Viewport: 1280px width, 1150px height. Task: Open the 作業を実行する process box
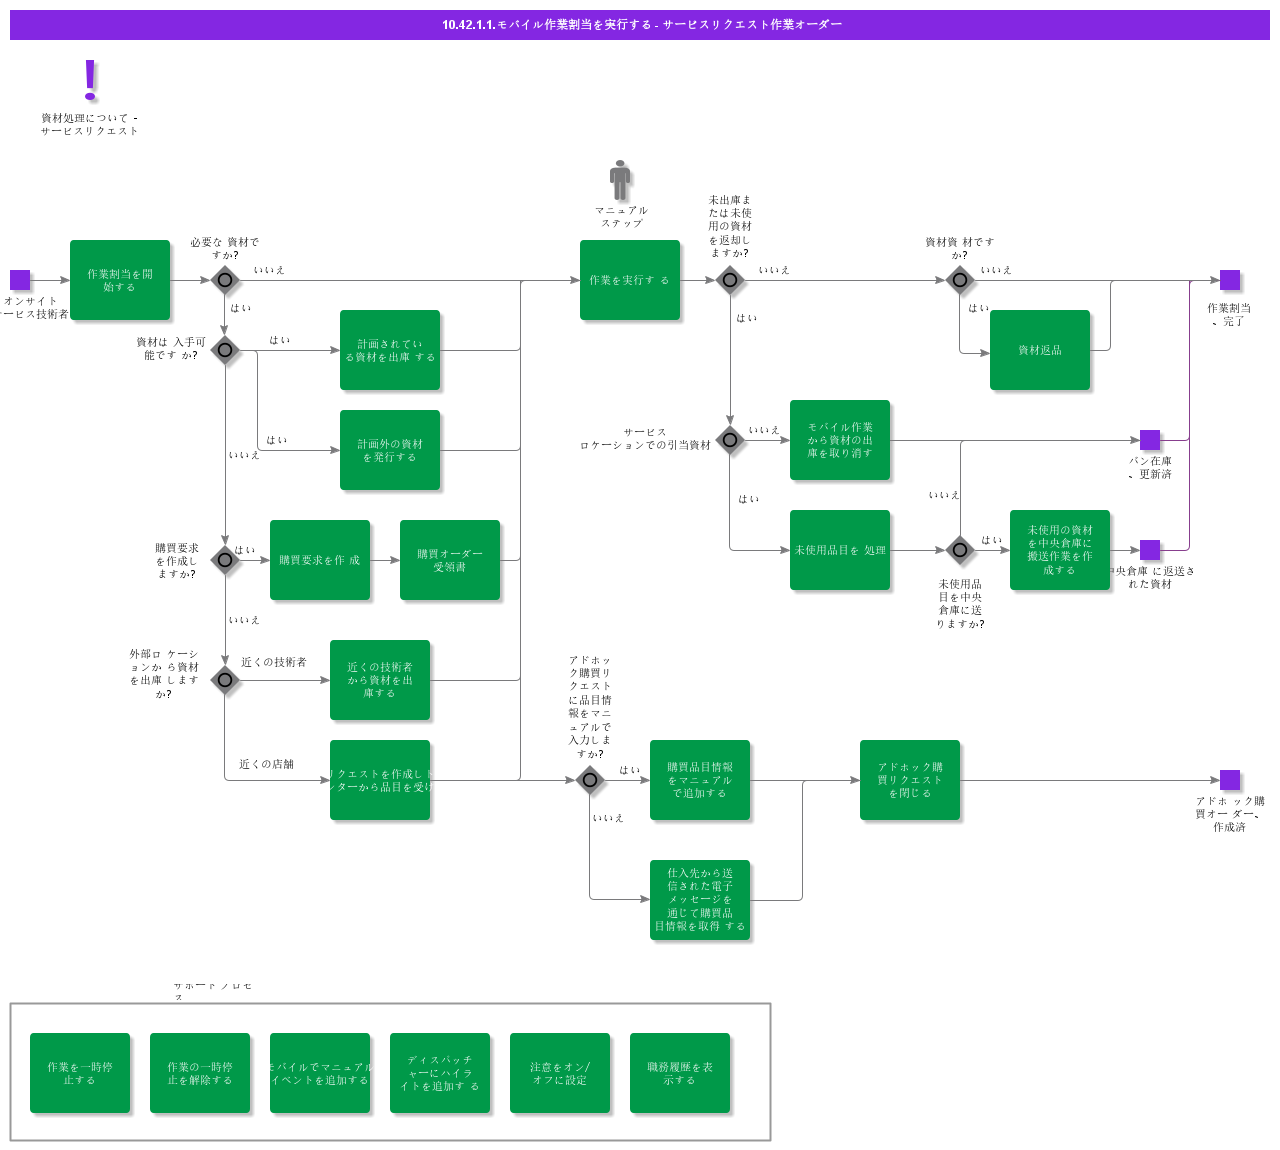630,280
